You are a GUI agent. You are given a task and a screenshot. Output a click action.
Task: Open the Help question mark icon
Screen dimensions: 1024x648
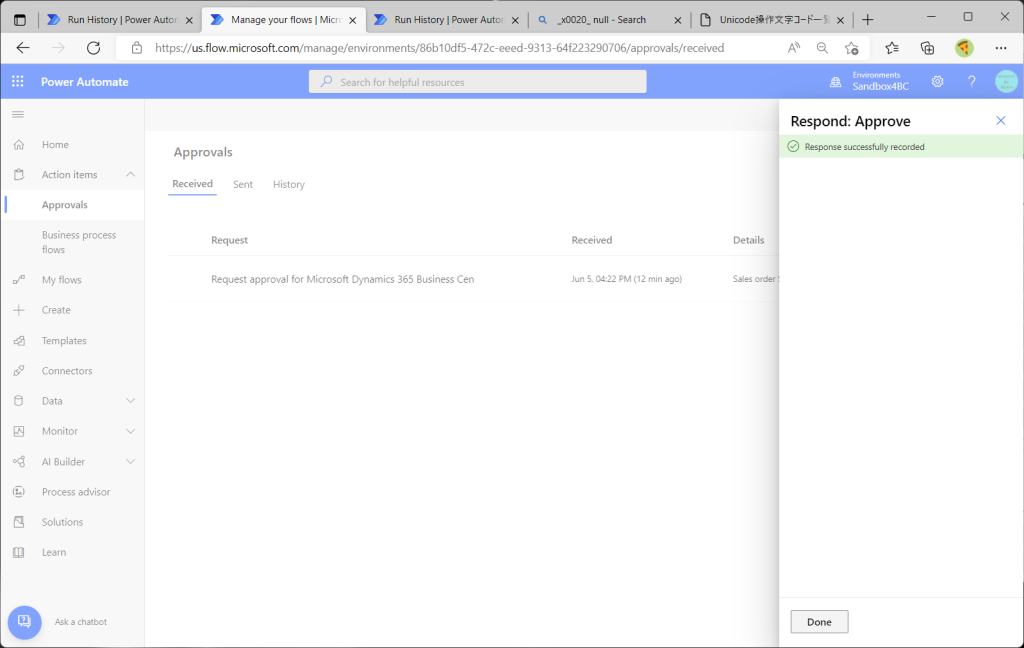972,82
